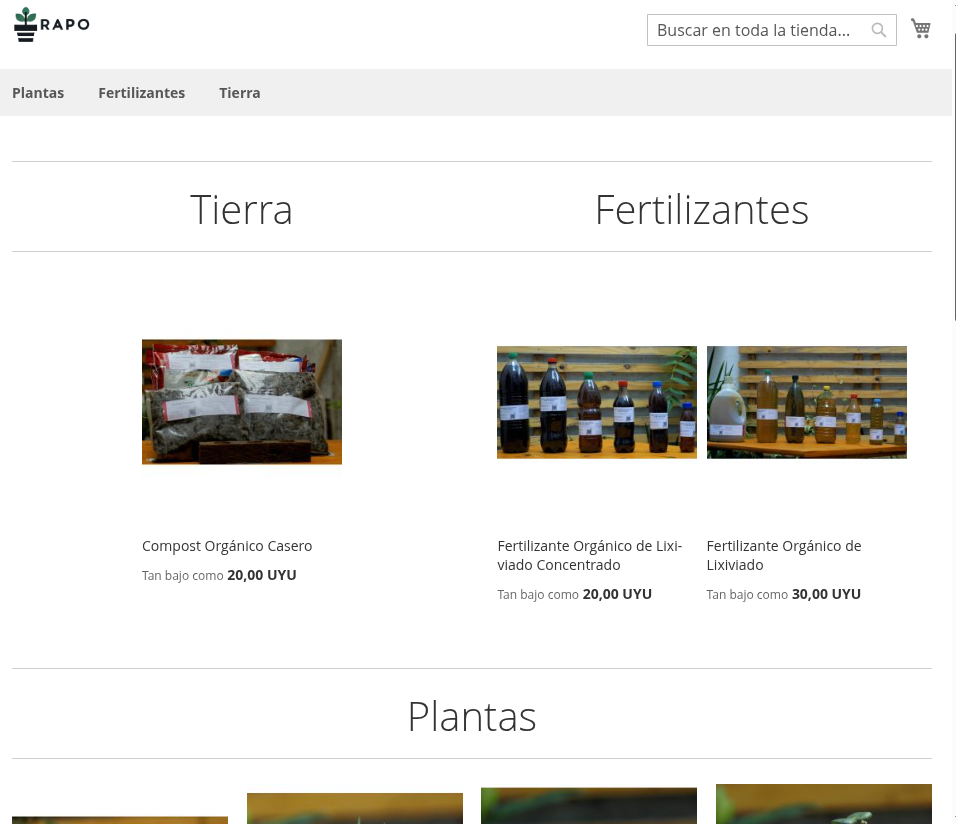Open the Tierra menu item
Screen dimensions: 956x824
tap(240, 93)
